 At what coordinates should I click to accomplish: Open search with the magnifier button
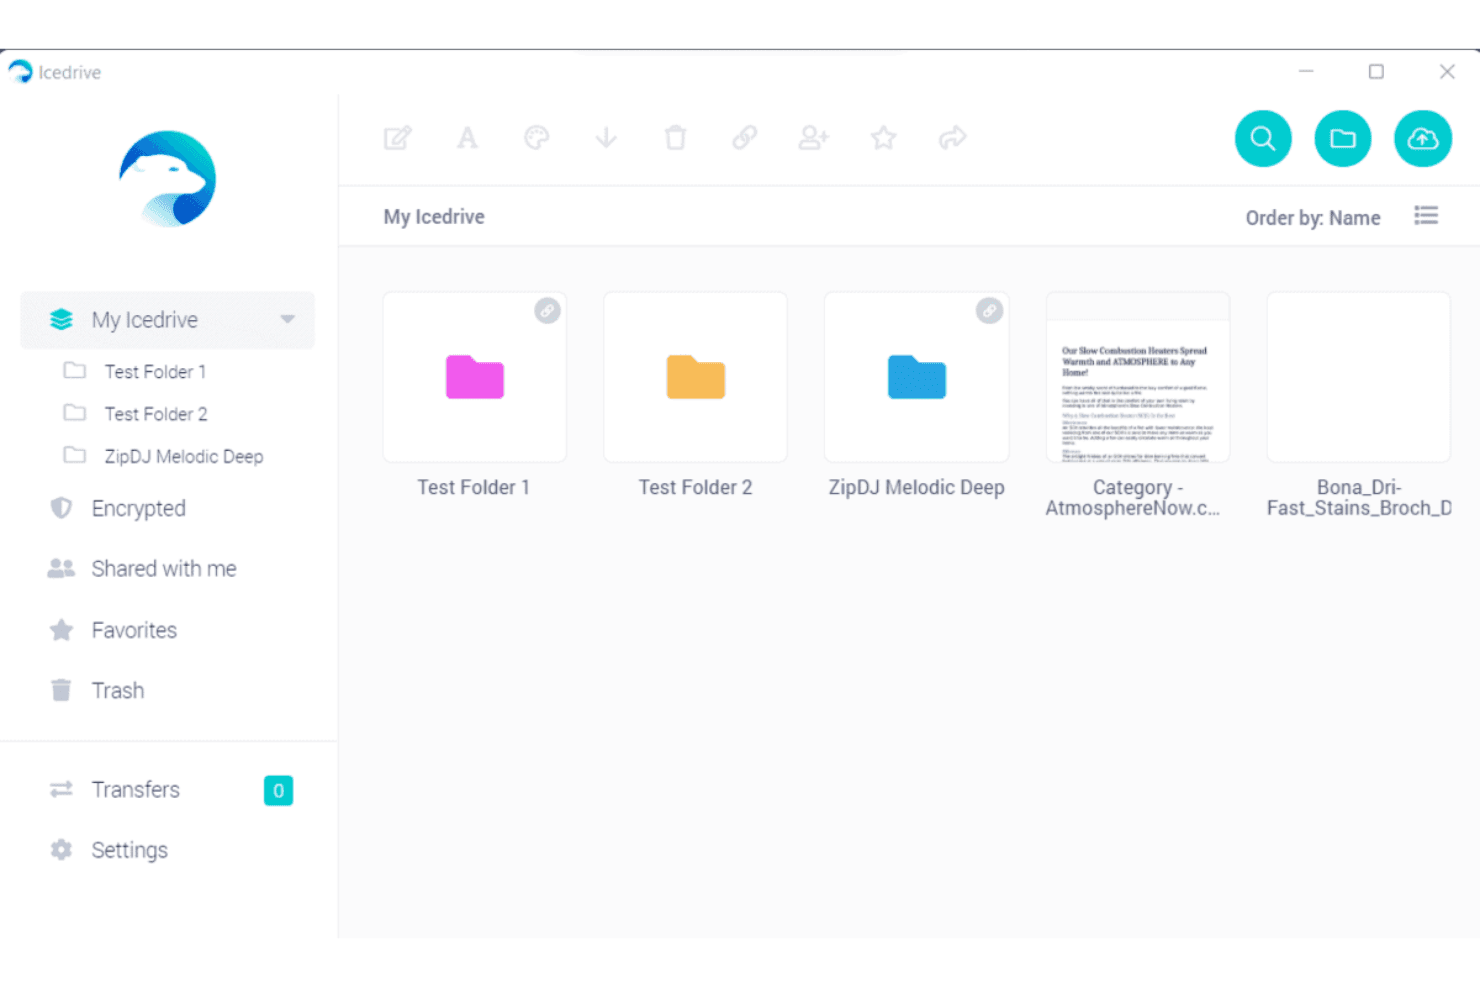1263,139
